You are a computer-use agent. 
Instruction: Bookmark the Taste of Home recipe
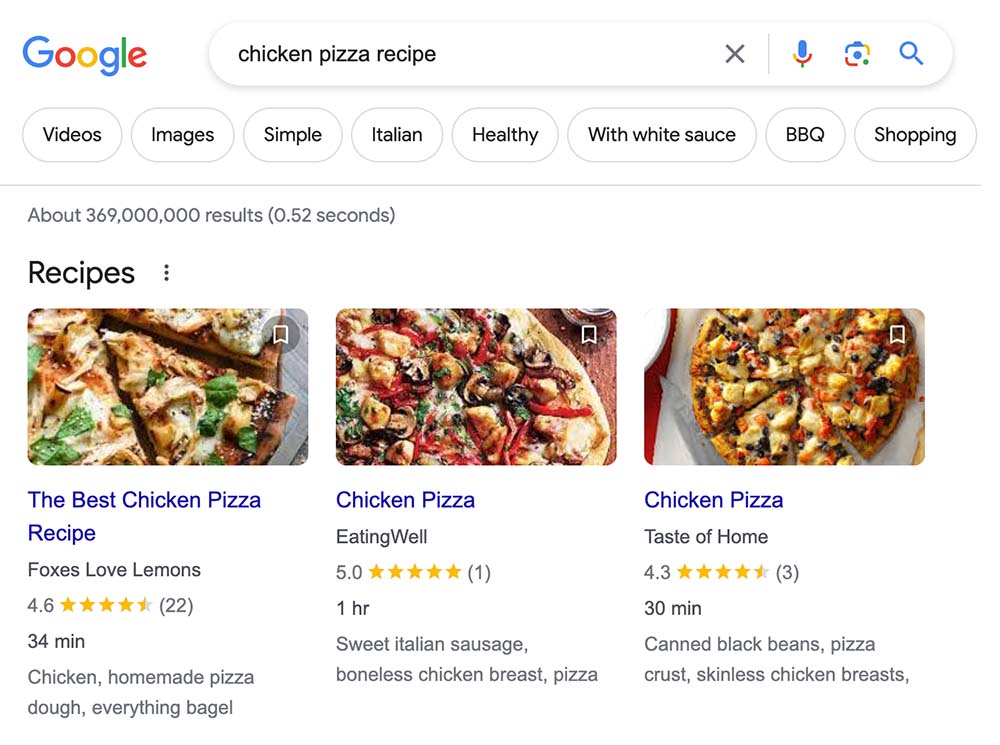[897, 335]
